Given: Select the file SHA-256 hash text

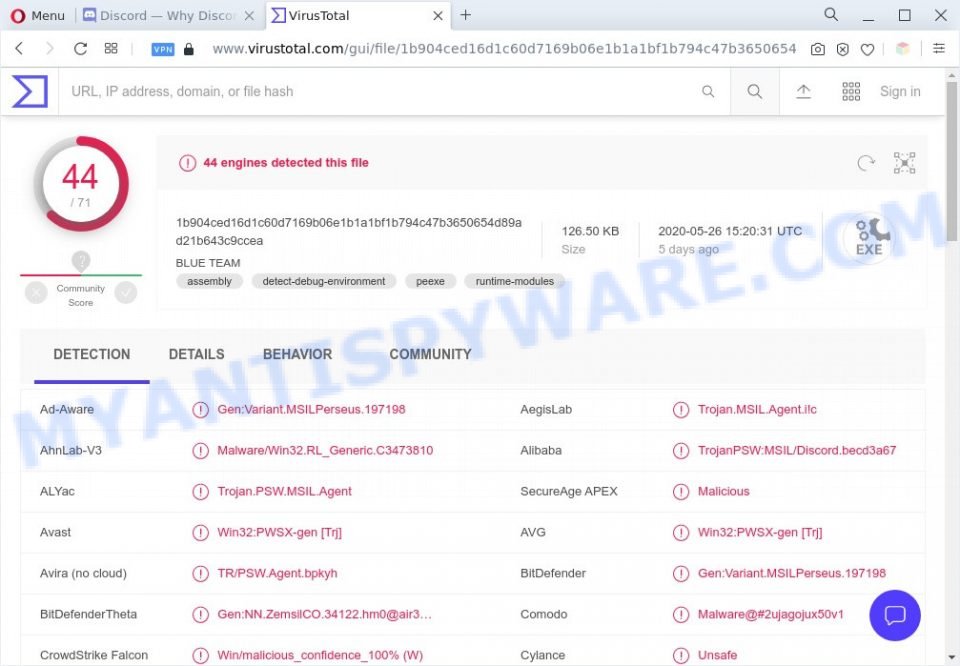Looking at the screenshot, I should point(348,231).
